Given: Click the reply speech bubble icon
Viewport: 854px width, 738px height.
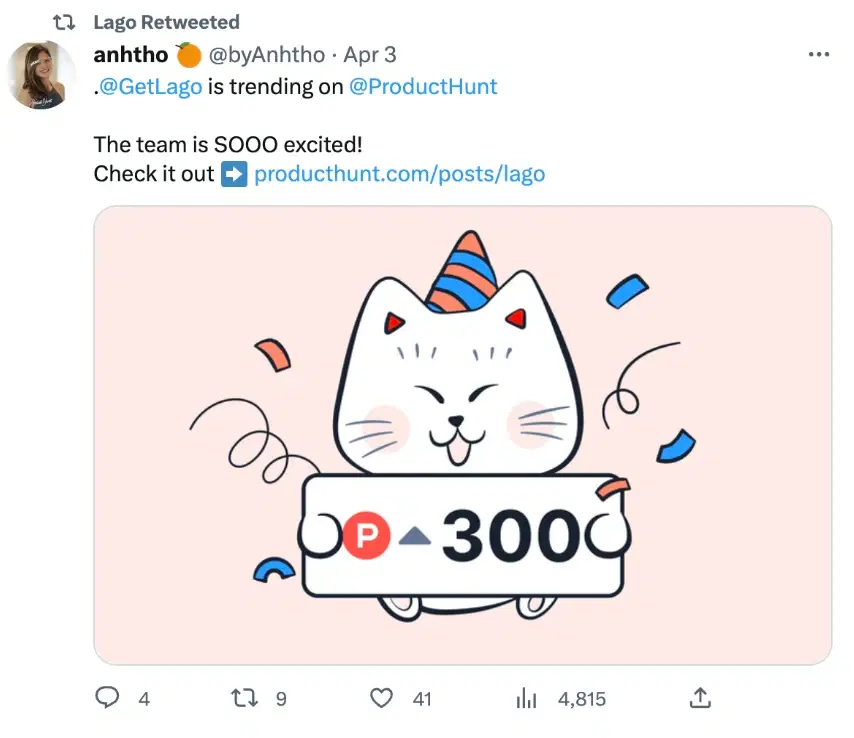Looking at the screenshot, I should [x=107, y=698].
